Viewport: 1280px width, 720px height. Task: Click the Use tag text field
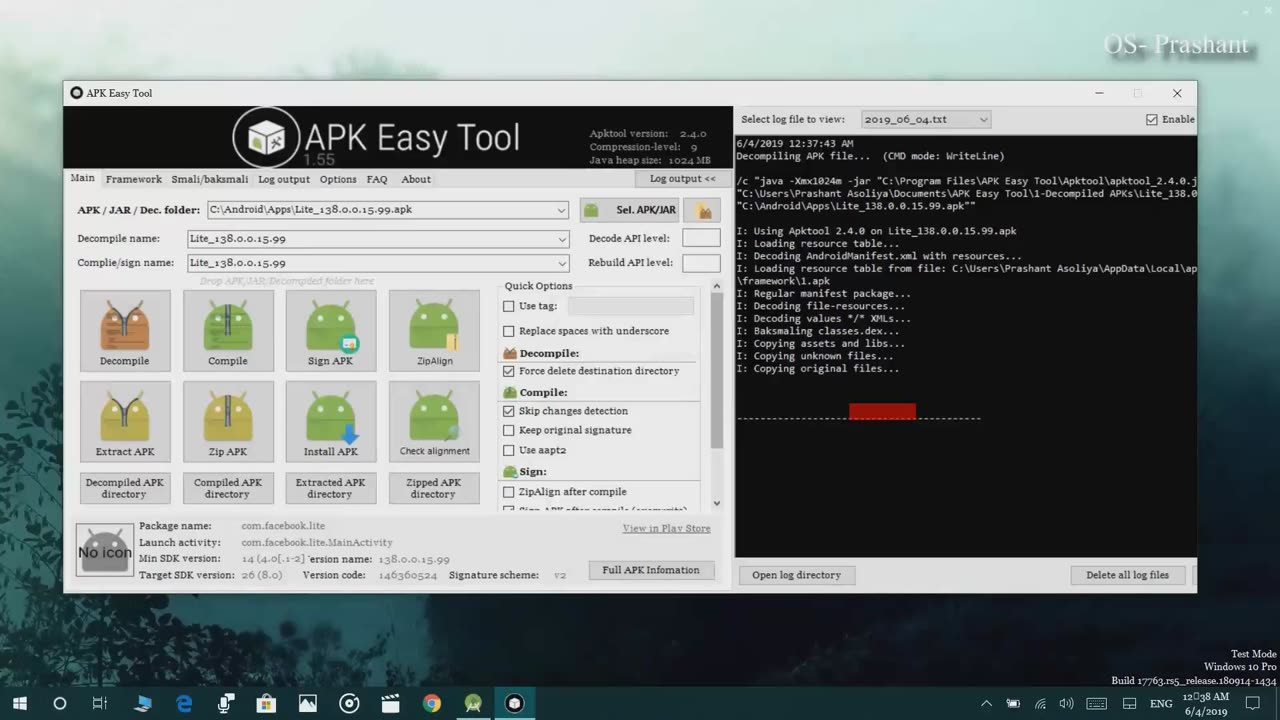[x=630, y=306]
